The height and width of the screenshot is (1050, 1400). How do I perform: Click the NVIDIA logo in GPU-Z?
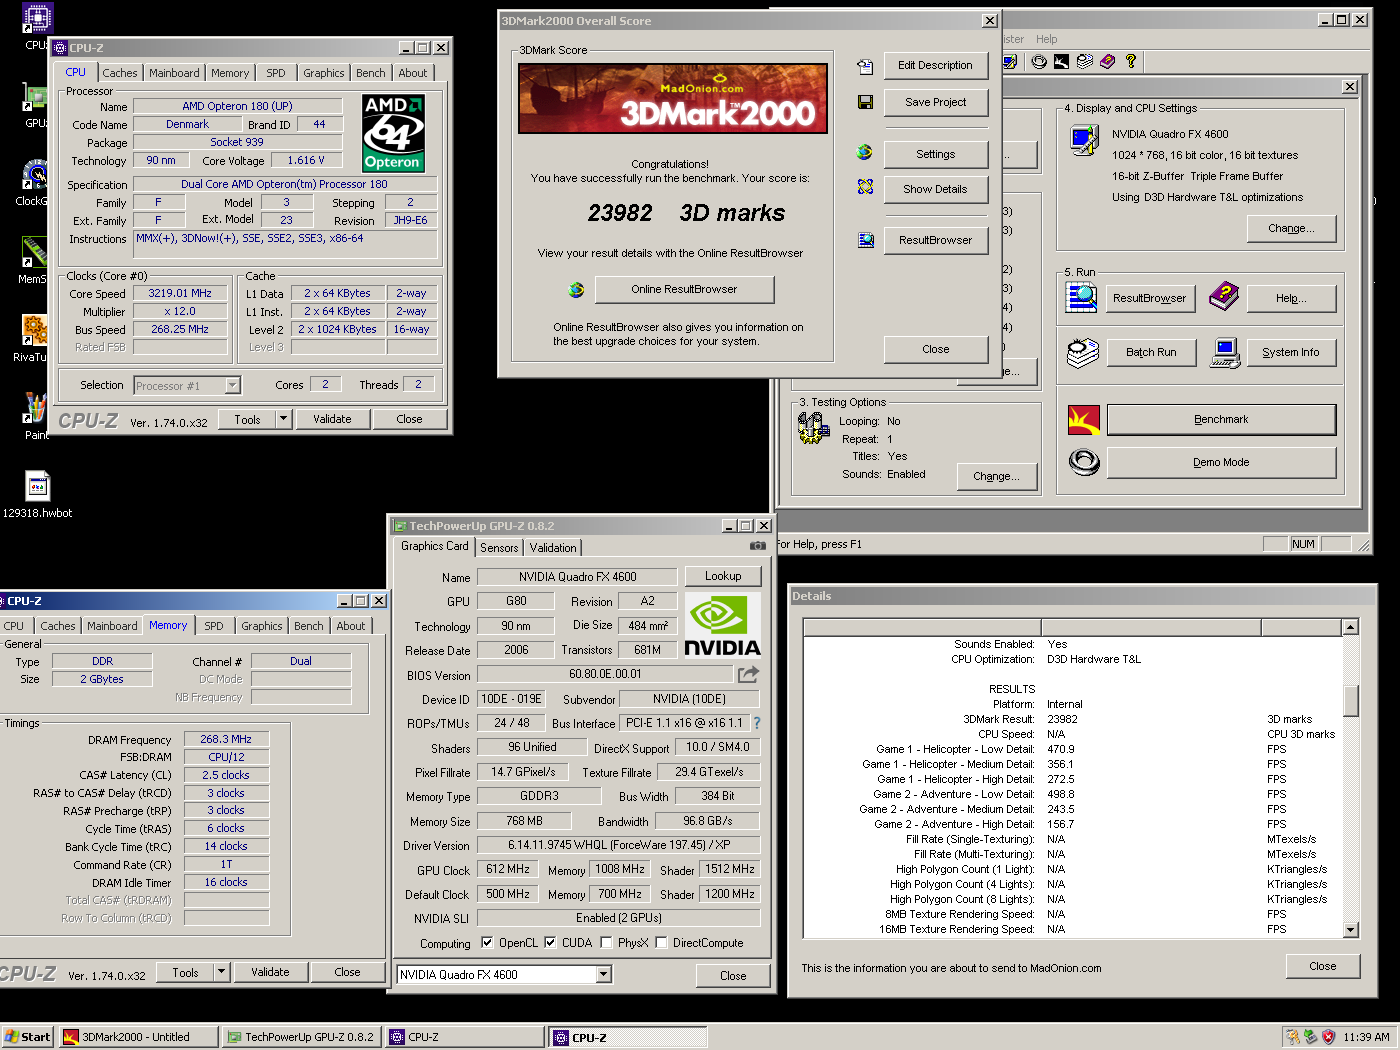[722, 625]
